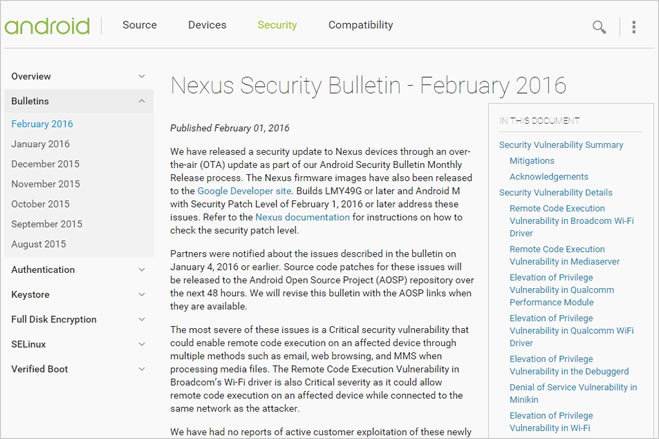Viewport: 659px width, 439px height.
Task: Follow the Google Developer site link
Action: pyautogui.click(x=244, y=191)
